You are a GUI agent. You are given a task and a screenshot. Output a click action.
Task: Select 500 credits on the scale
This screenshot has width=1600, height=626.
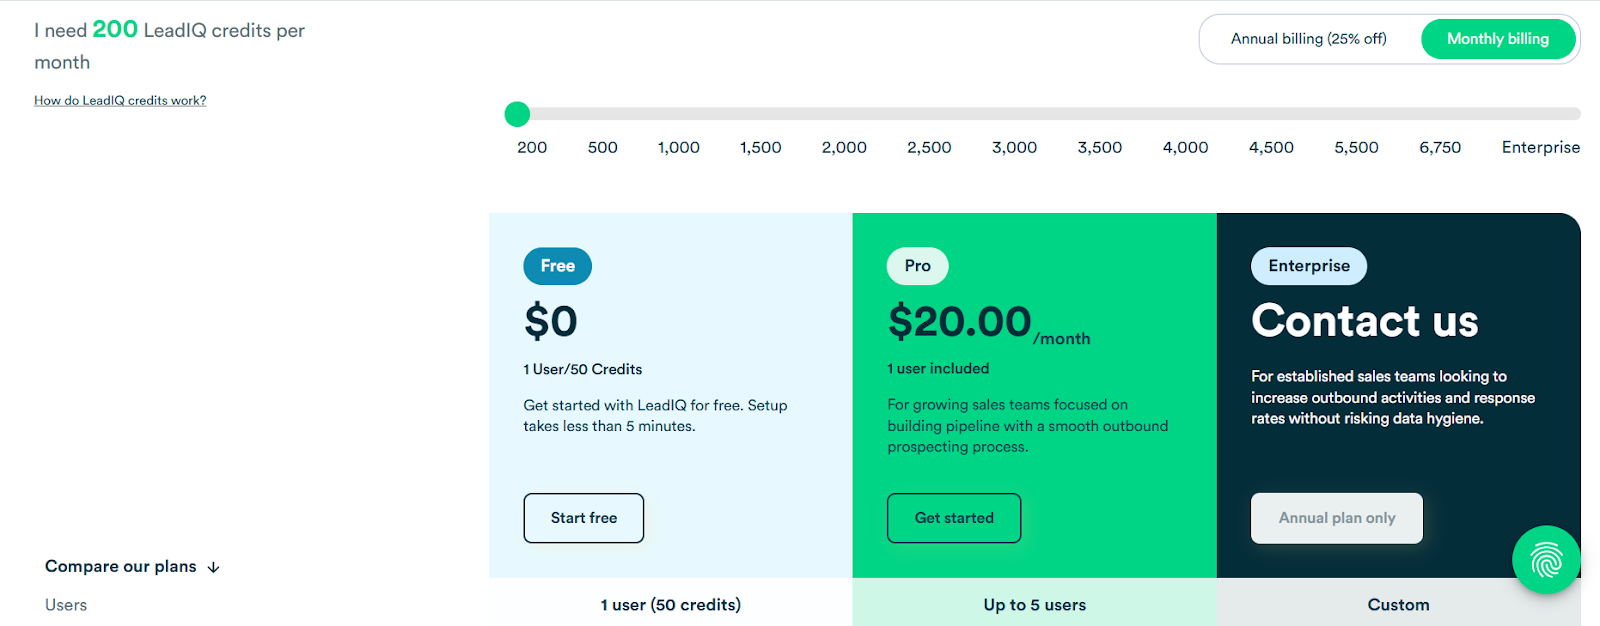pos(601,147)
